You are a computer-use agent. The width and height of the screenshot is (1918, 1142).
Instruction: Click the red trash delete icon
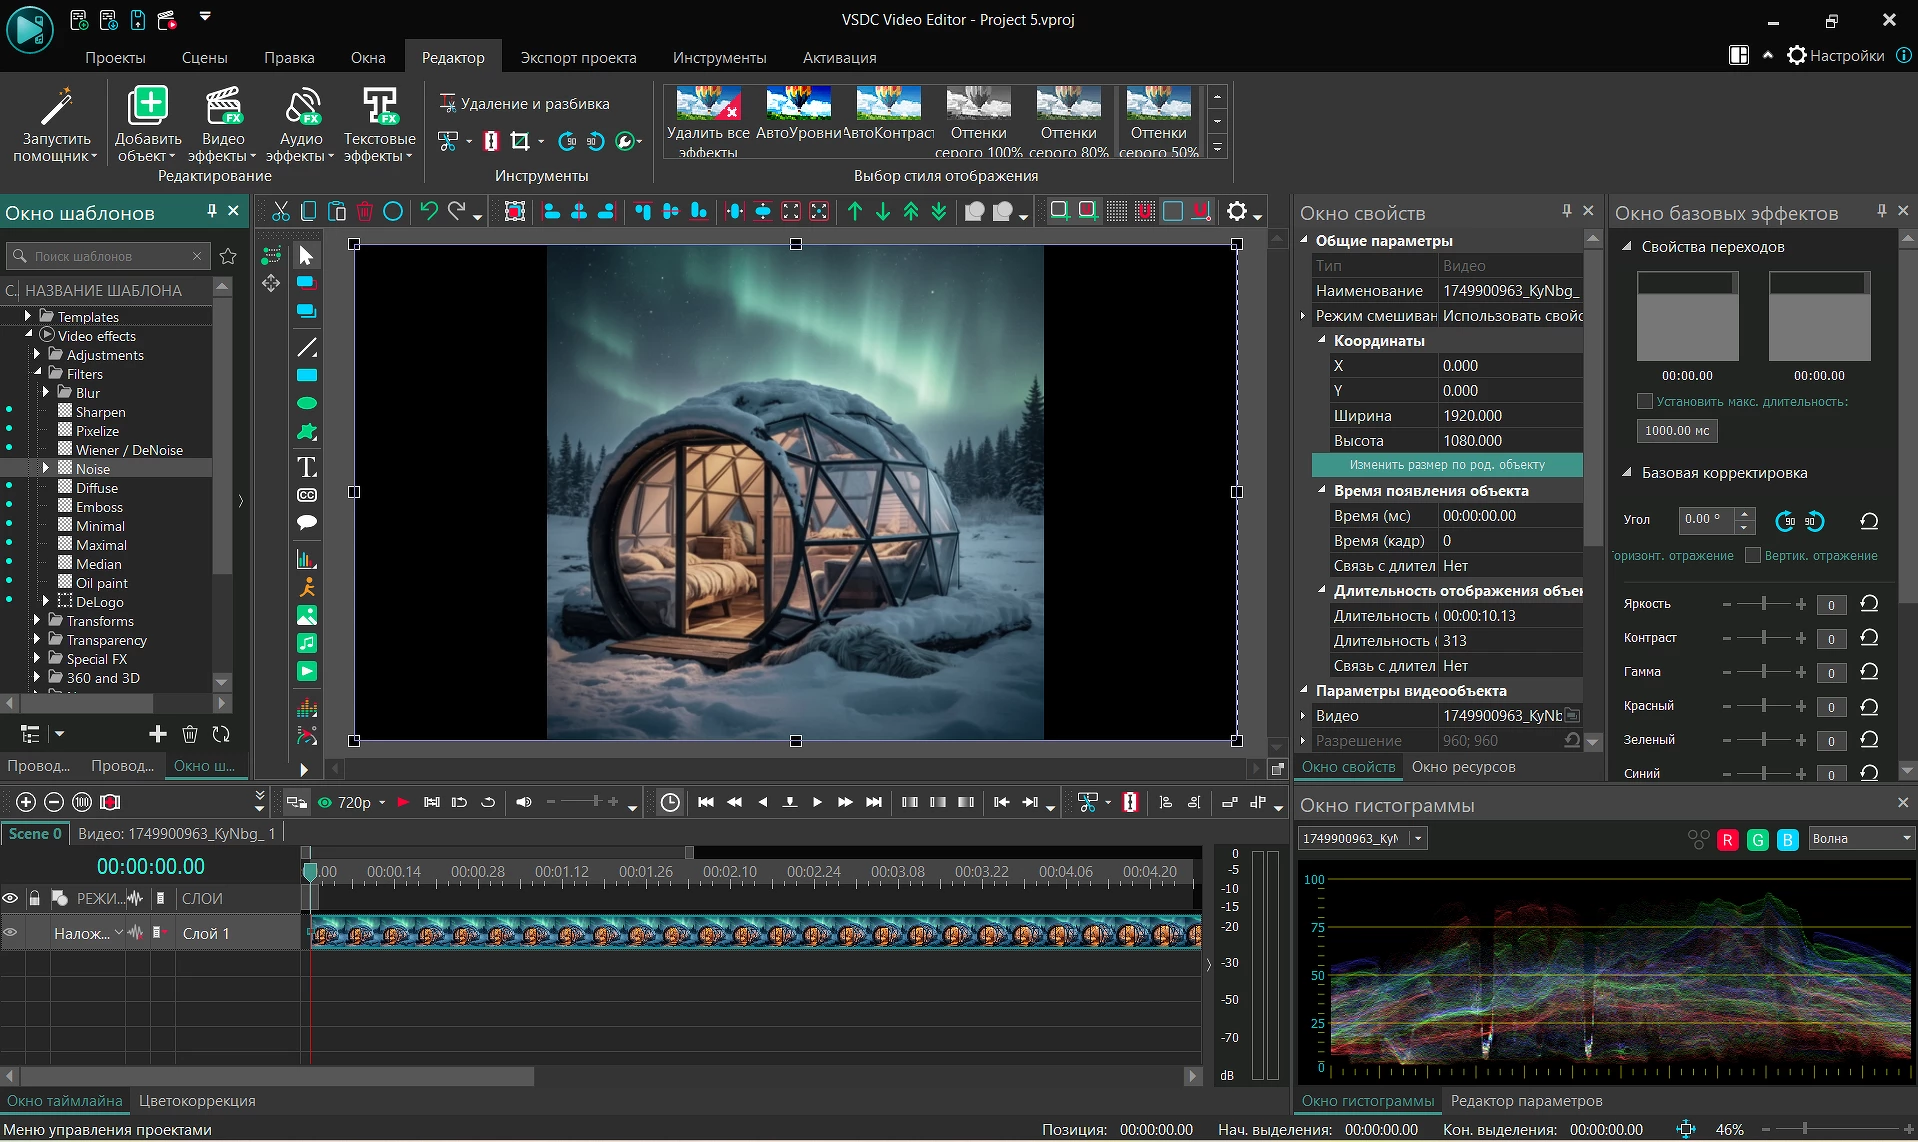[x=365, y=211]
